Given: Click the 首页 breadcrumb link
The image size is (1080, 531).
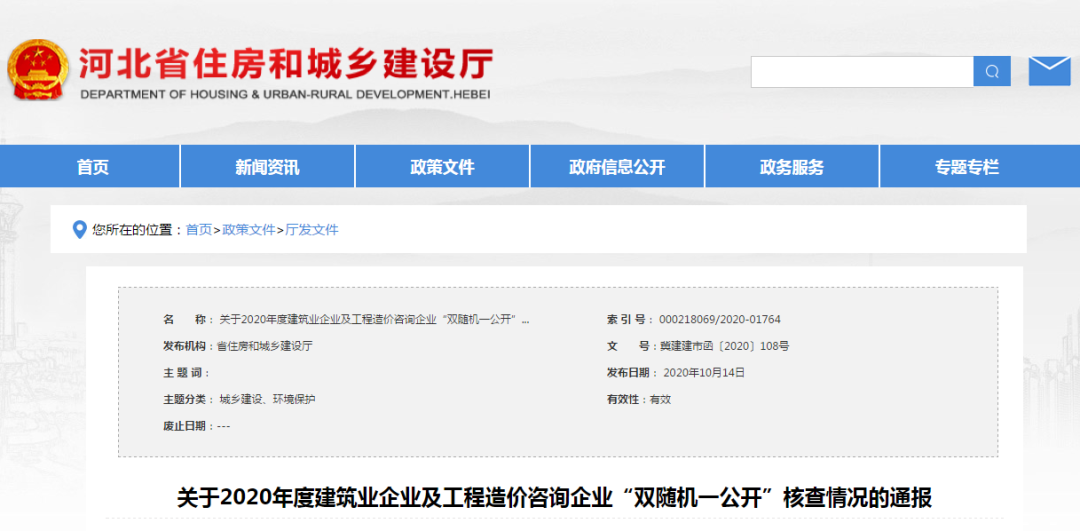Looking at the screenshot, I should pos(199,230).
